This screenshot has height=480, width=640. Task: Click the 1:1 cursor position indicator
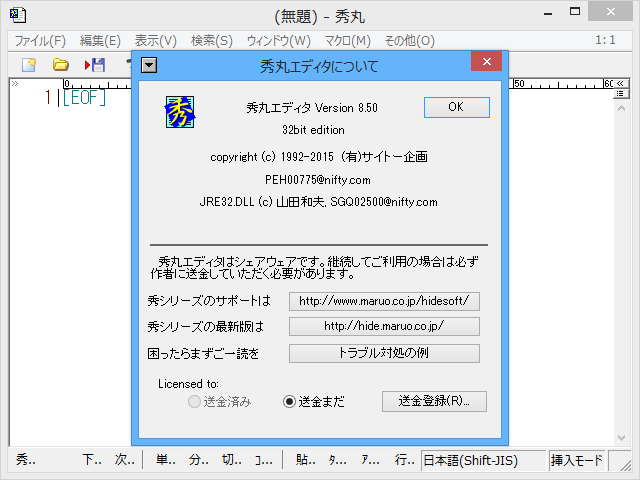tap(605, 40)
